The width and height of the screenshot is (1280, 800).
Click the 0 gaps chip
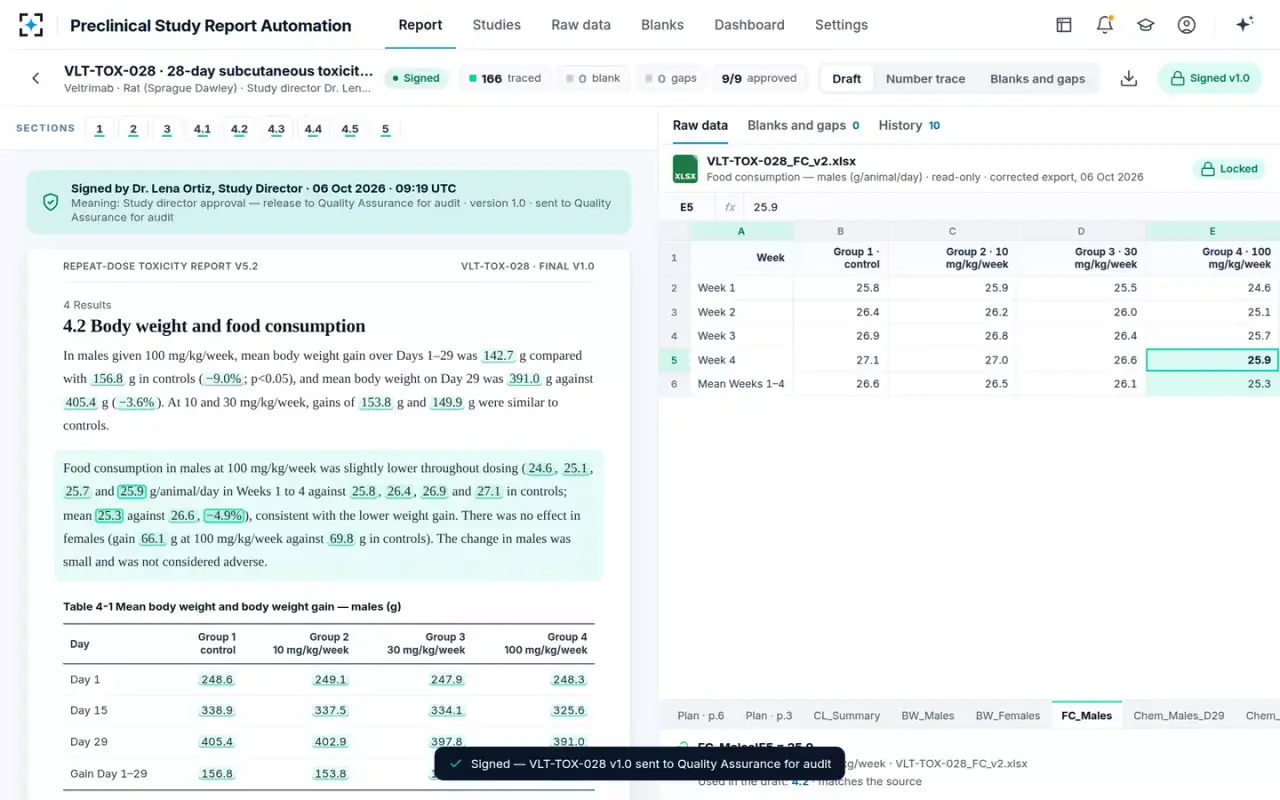(x=670, y=78)
